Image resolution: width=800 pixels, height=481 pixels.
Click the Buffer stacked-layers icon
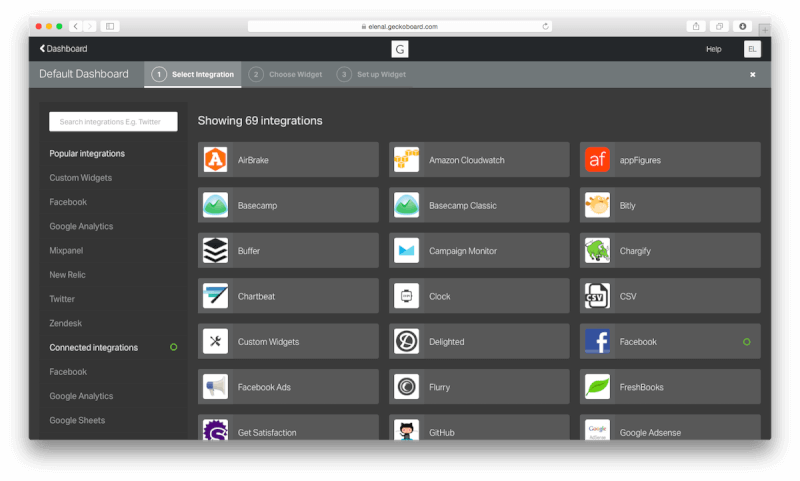click(215, 250)
